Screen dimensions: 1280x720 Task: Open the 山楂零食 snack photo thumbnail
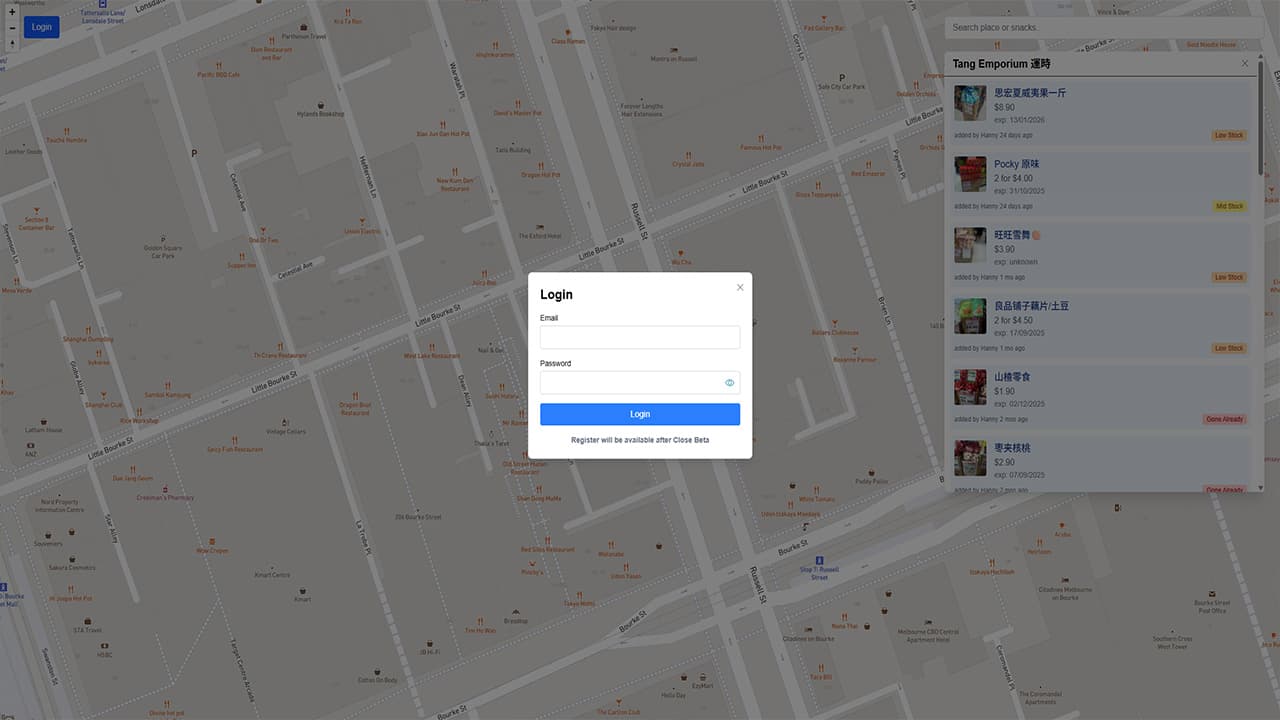(970, 387)
